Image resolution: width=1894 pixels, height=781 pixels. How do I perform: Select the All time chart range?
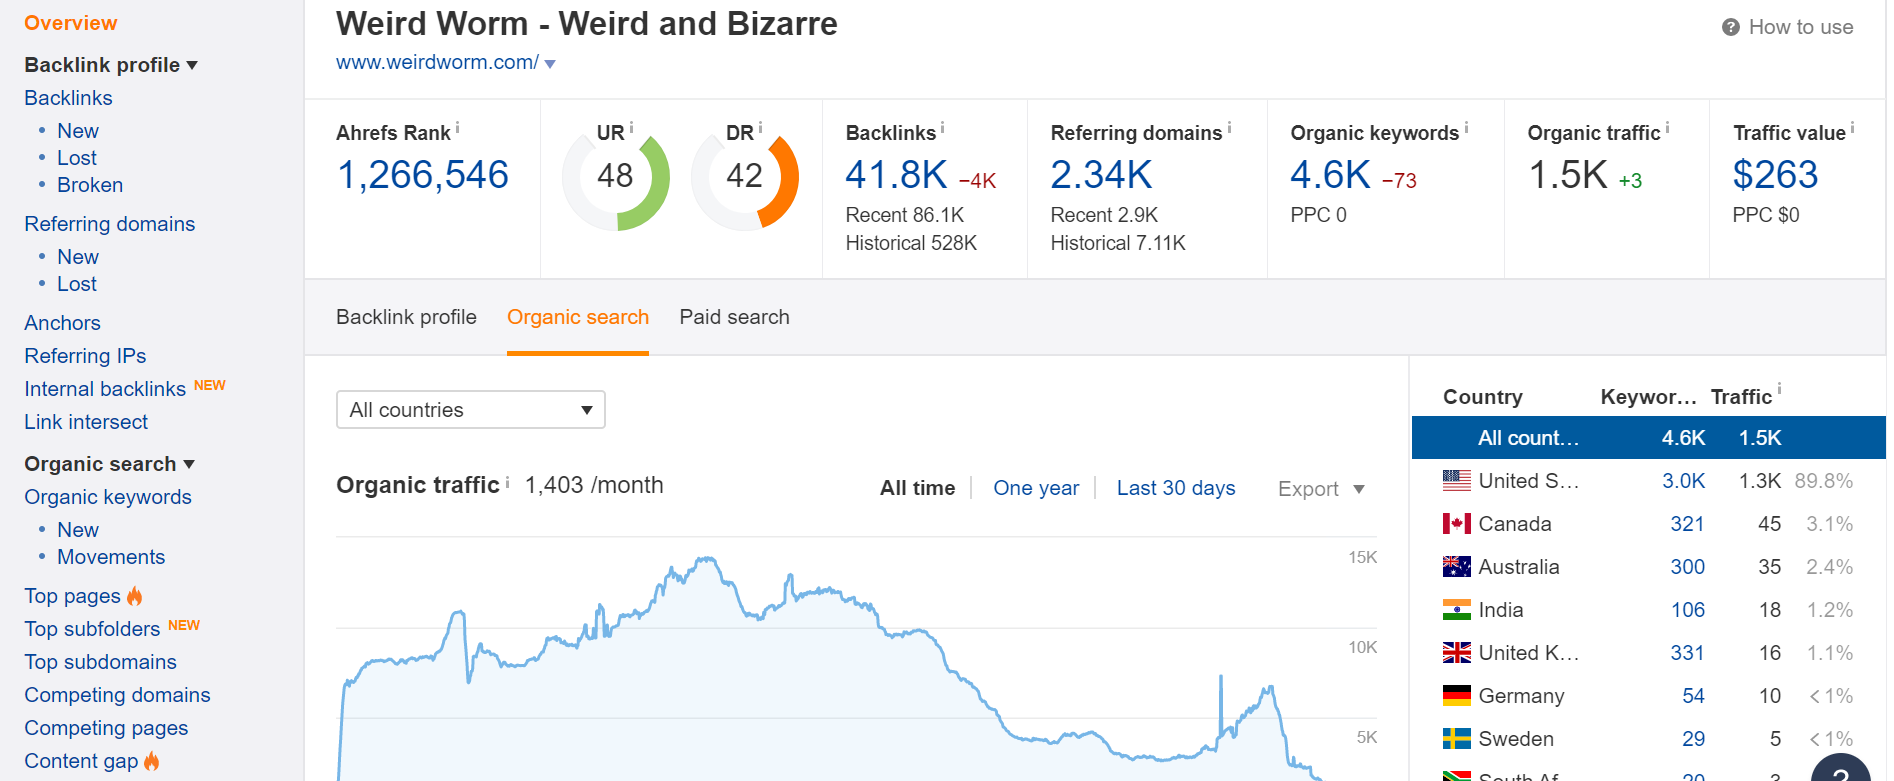917,488
